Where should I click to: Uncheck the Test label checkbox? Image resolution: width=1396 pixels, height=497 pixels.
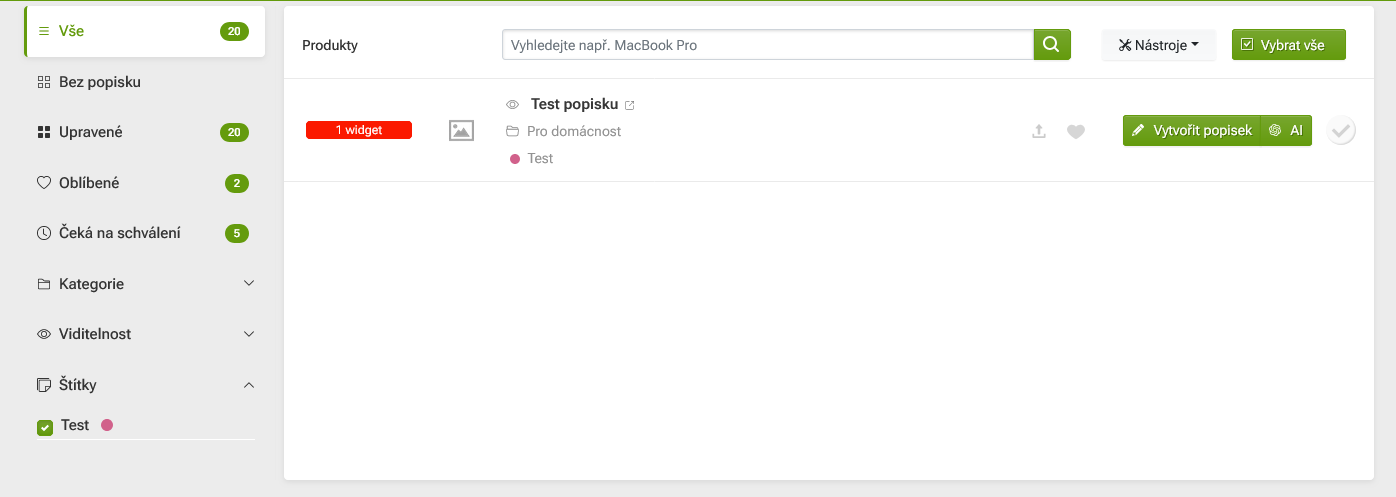[x=45, y=427]
